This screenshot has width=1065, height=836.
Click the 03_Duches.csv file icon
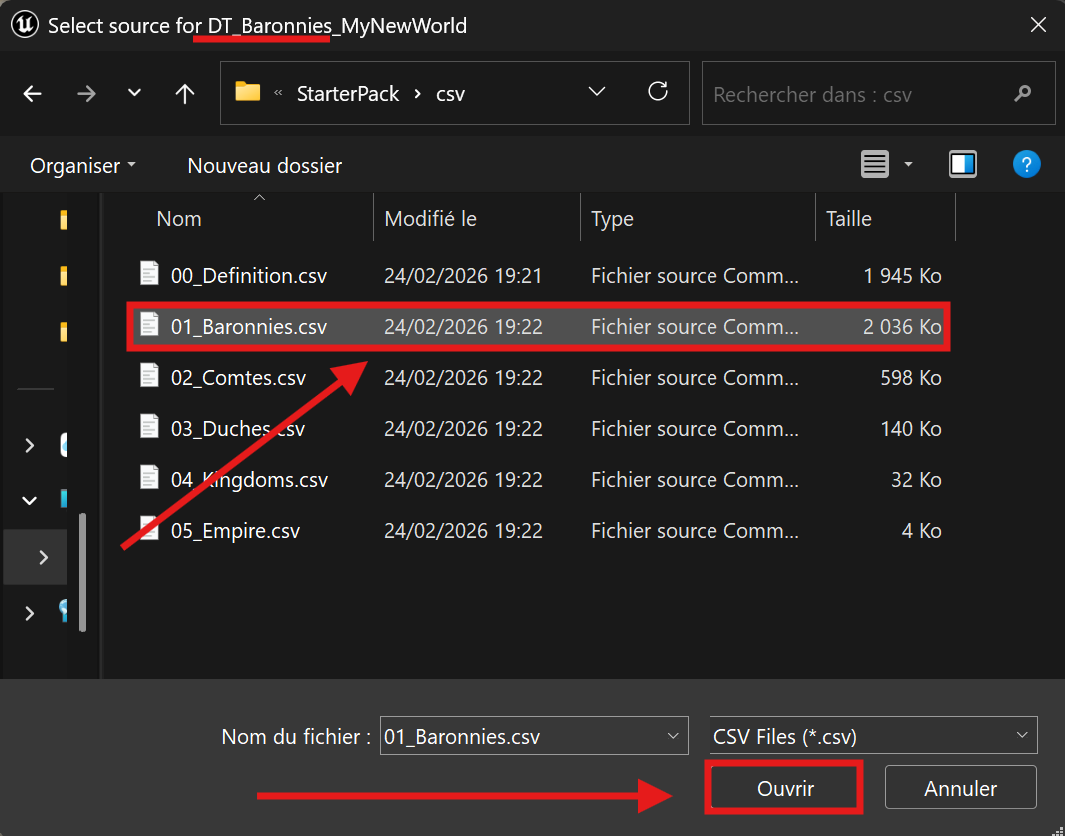click(149, 426)
